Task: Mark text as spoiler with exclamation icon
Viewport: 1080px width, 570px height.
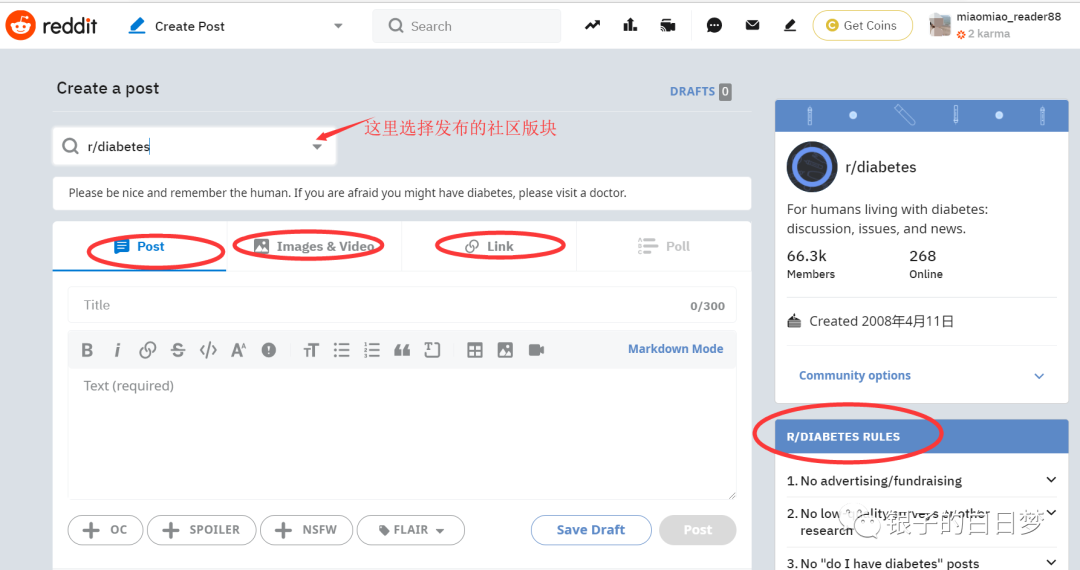Action: point(269,350)
